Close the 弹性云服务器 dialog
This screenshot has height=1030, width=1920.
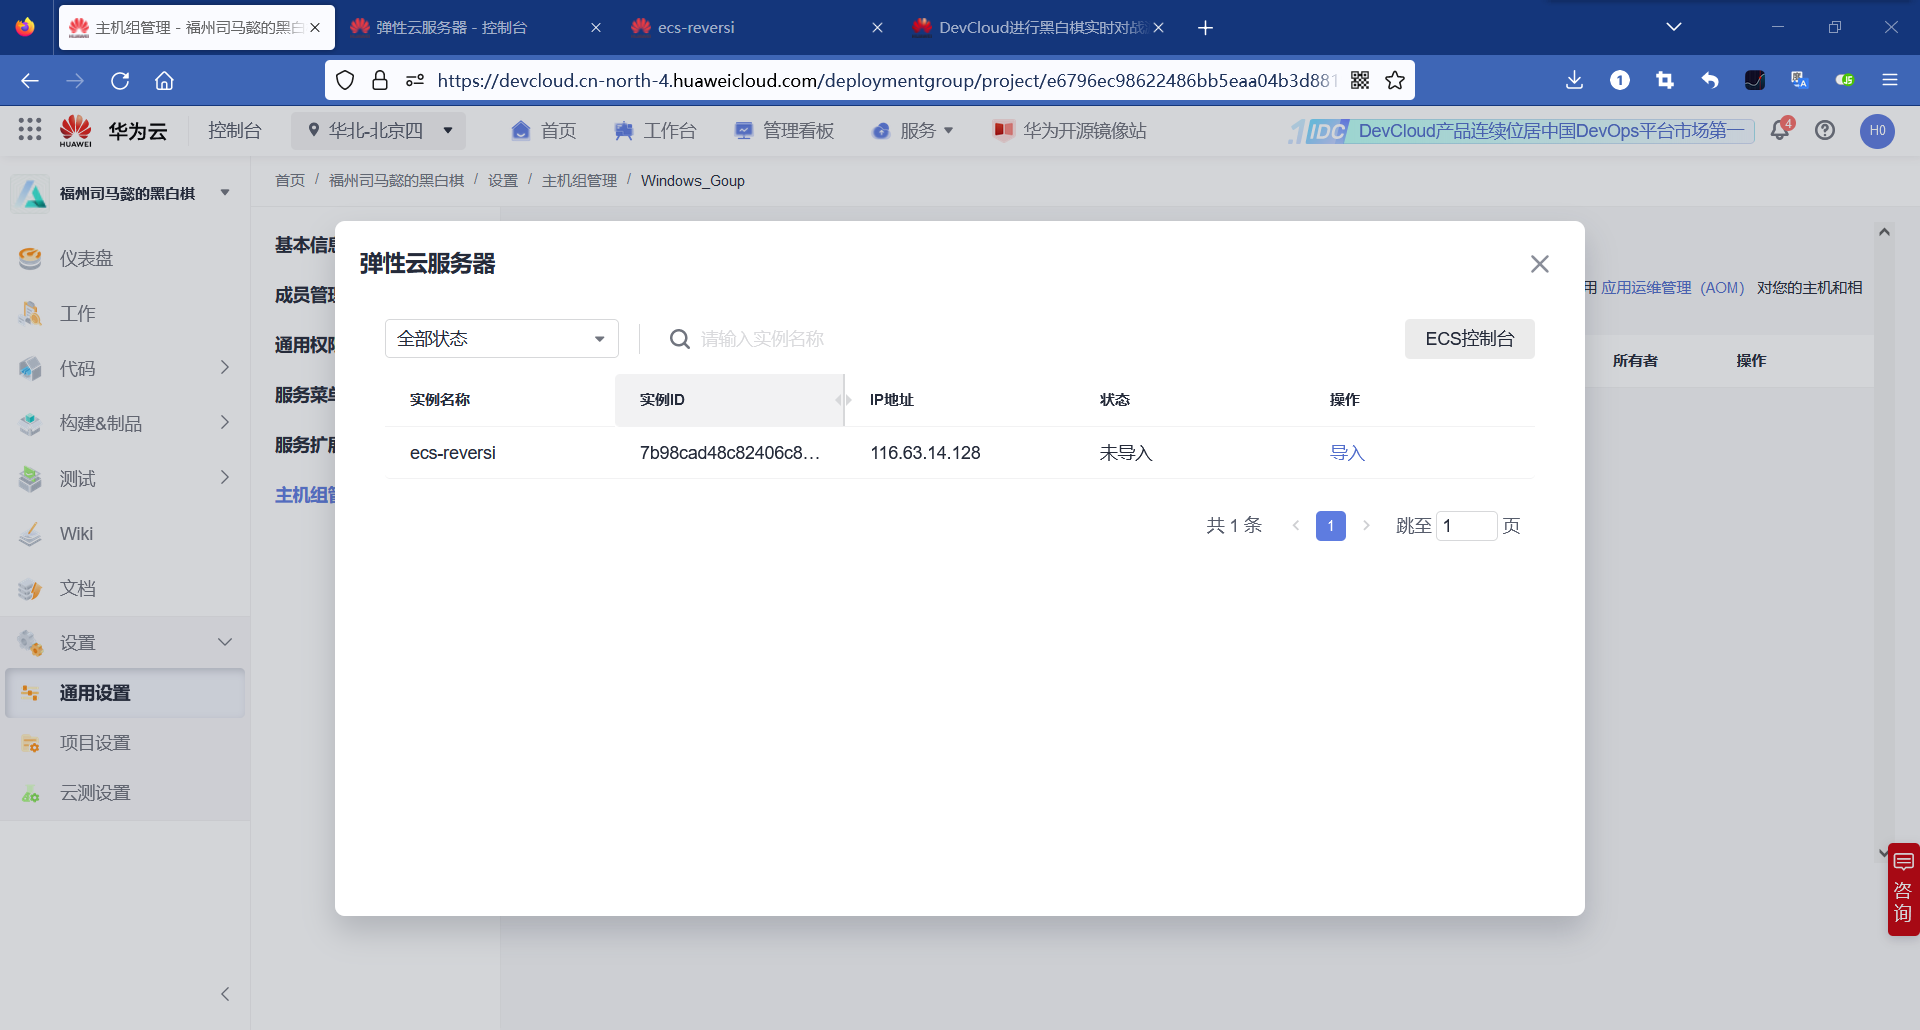1540,264
